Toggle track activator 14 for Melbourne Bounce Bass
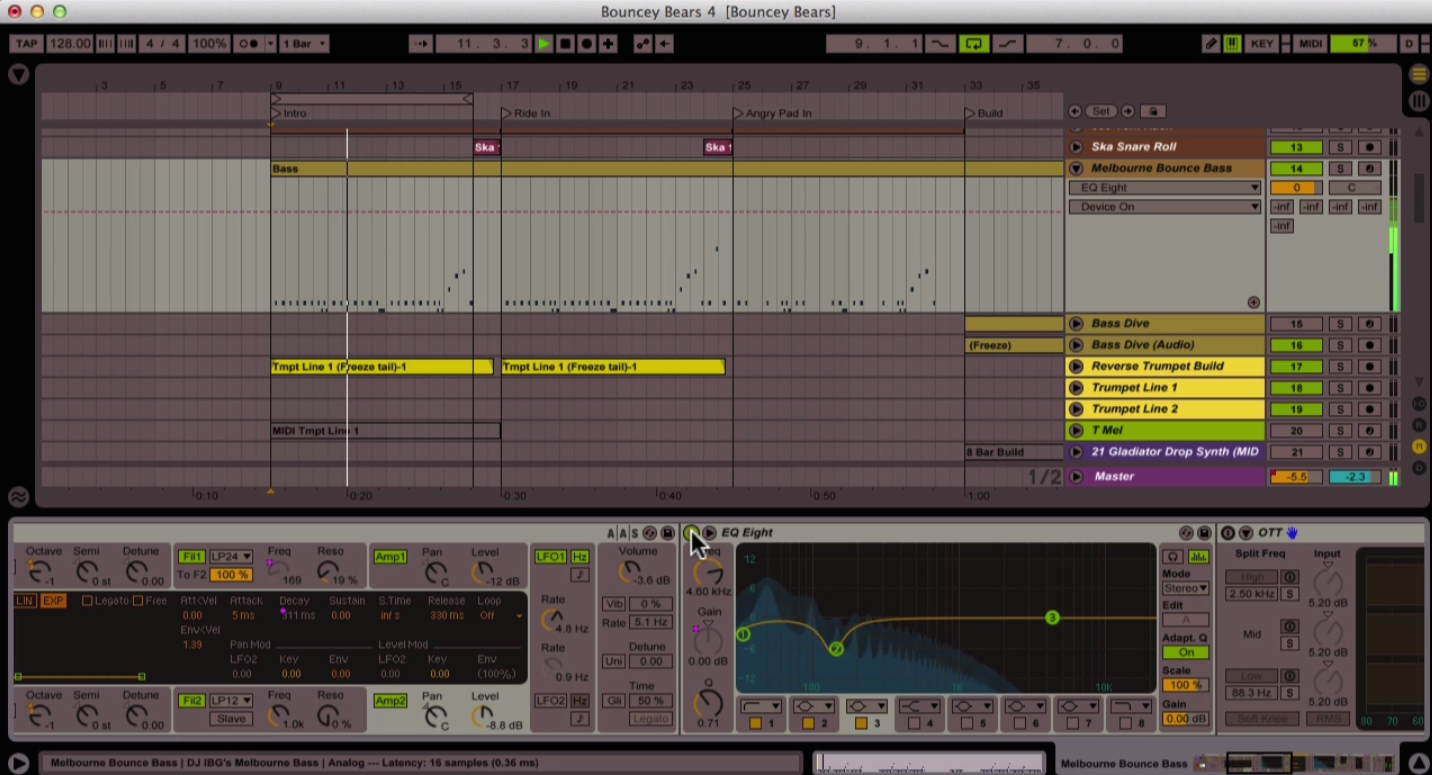The height and width of the screenshot is (775, 1432). [x=1296, y=168]
